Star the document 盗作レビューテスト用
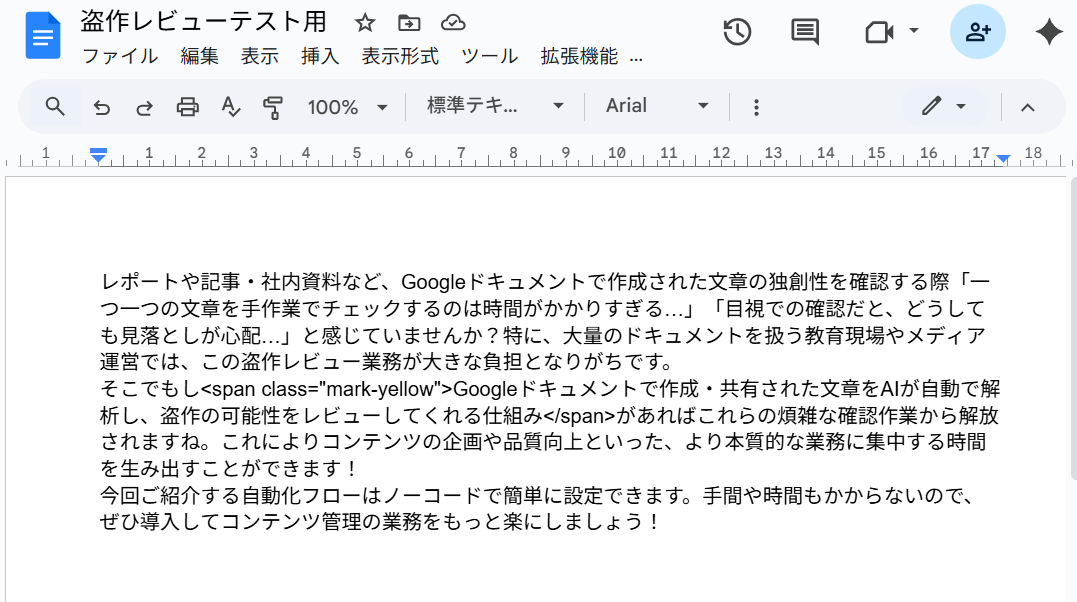 (x=365, y=23)
